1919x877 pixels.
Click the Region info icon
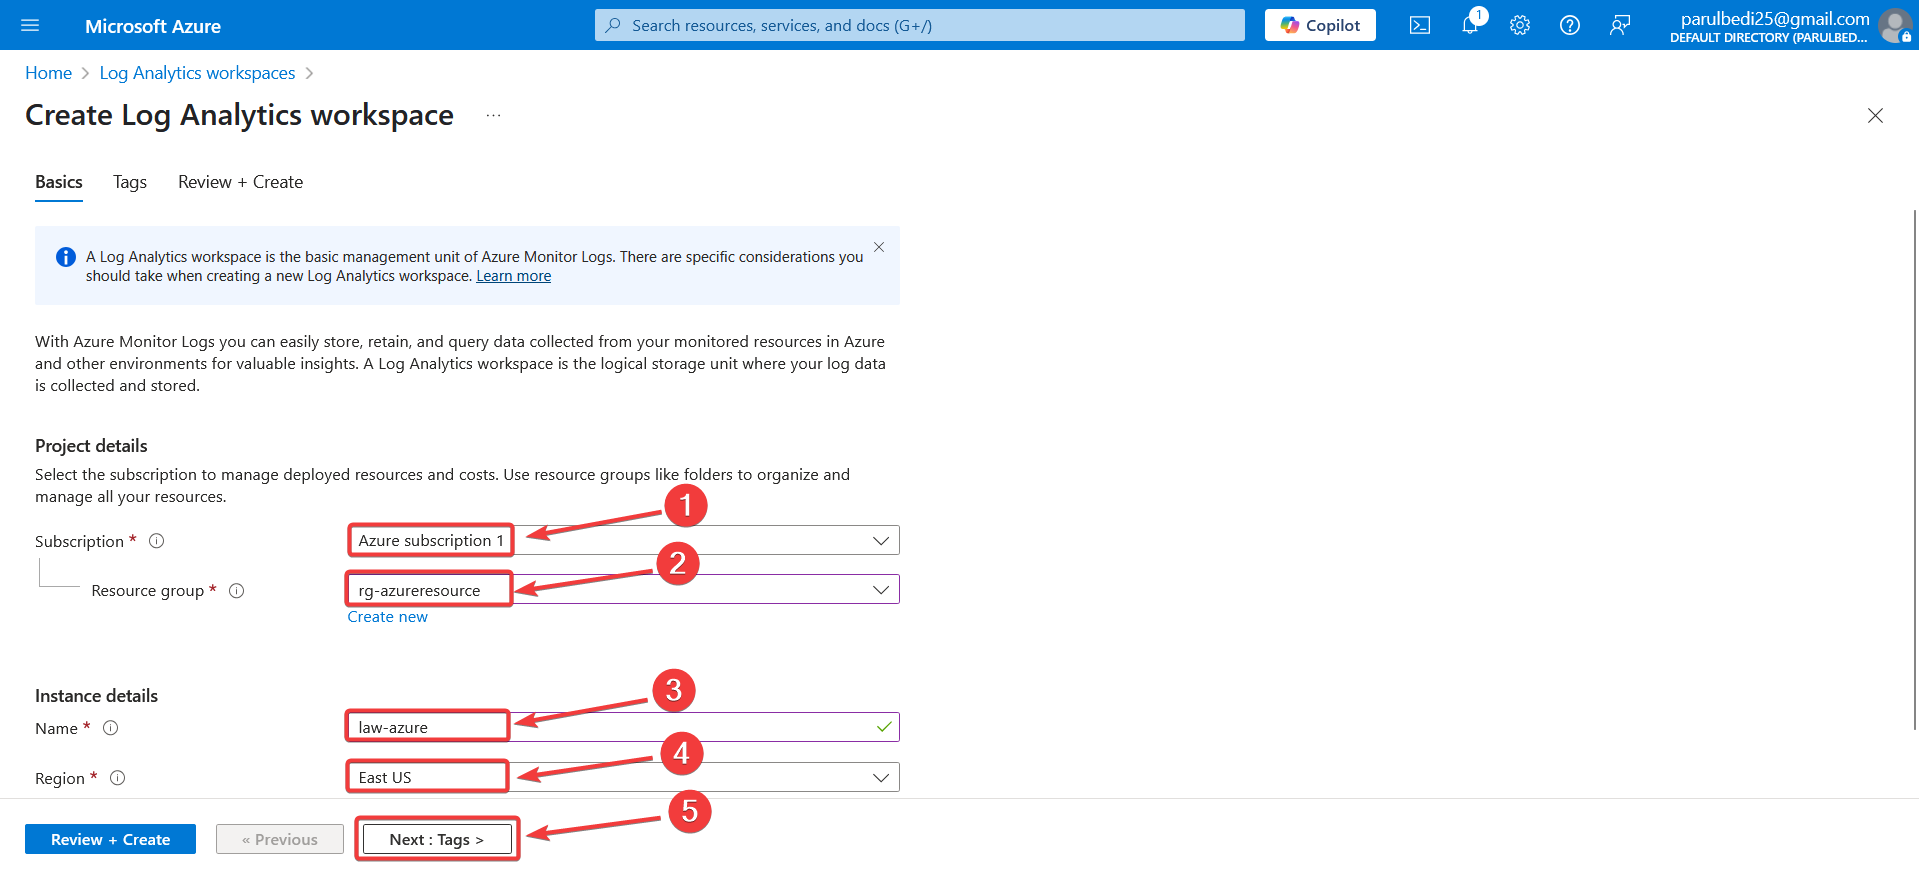coord(117,778)
